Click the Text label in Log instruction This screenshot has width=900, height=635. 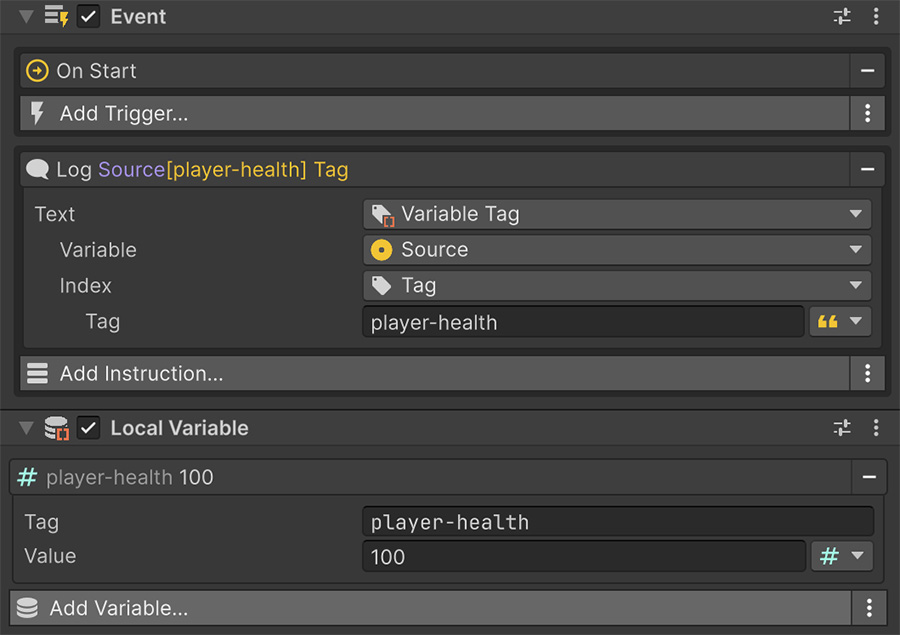coord(55,214)
